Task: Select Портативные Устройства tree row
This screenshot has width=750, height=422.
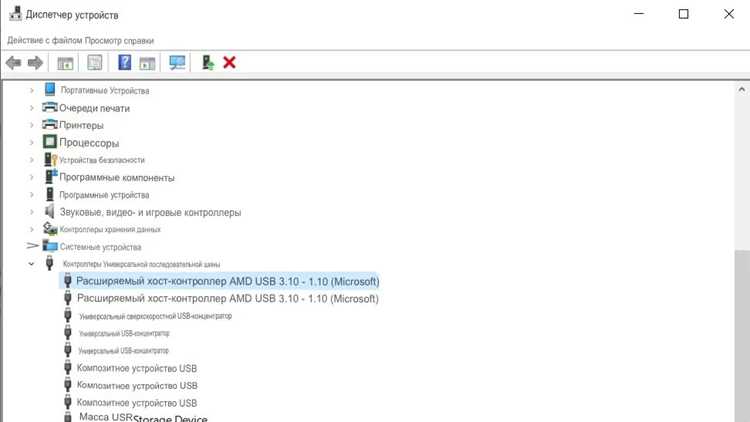Action: click(x=105, y=90)
